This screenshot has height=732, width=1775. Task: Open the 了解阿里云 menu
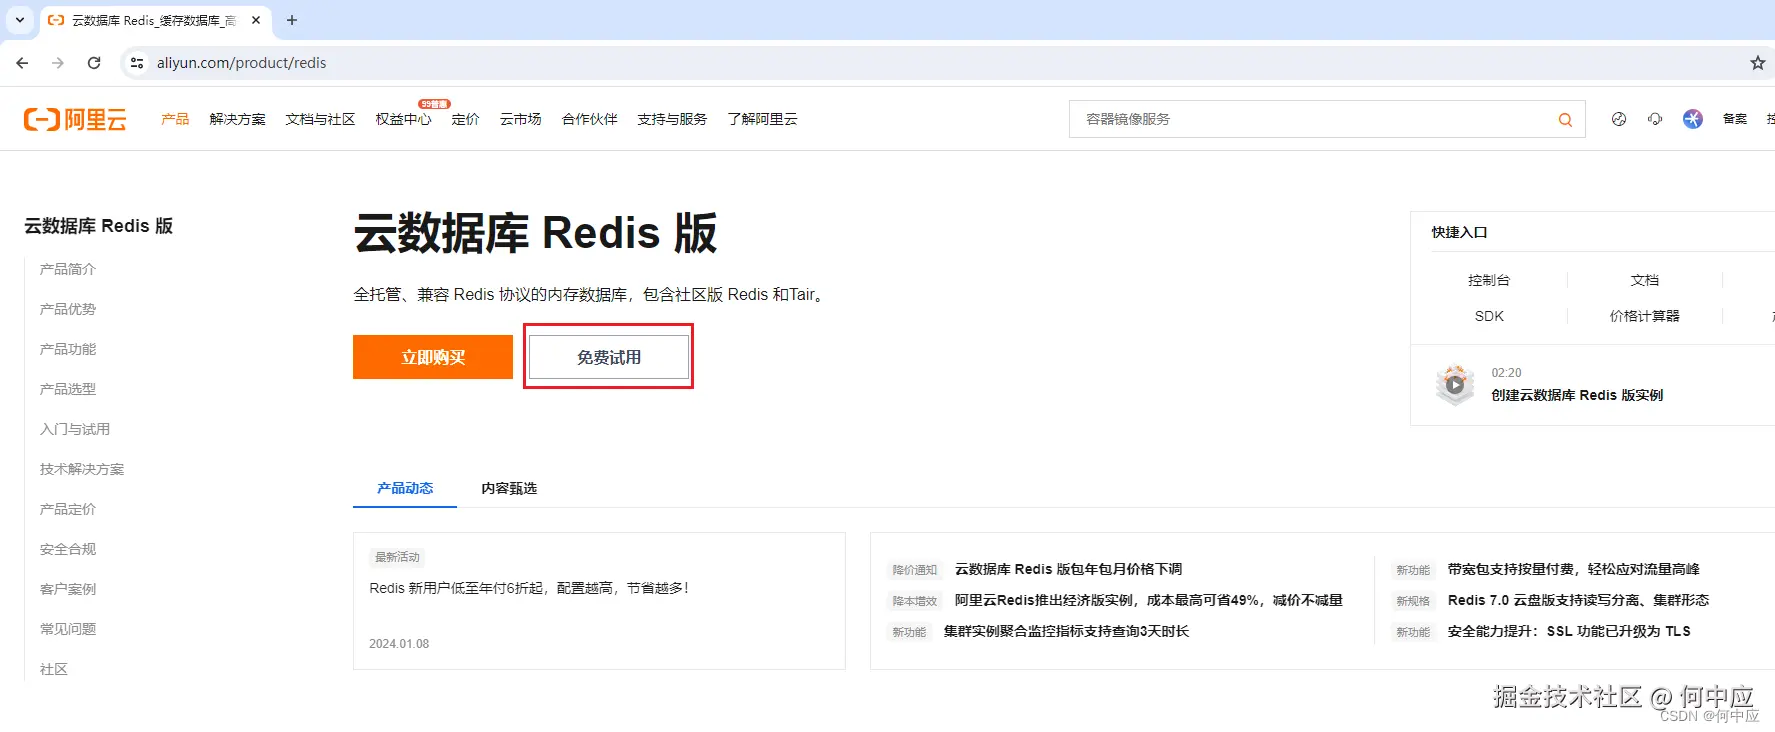[762, 119]
